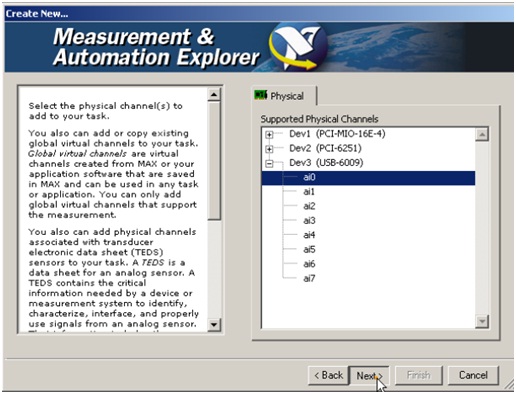The image size is (516, 394).
Task: Switch to the Physical tab
Action: [x=283, y=96]
